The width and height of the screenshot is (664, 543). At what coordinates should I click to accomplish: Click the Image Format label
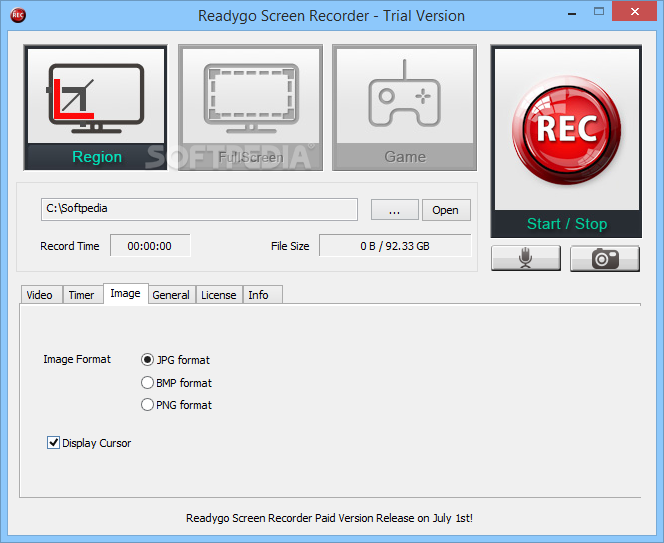pyautogui.click(x=77, y=359)
